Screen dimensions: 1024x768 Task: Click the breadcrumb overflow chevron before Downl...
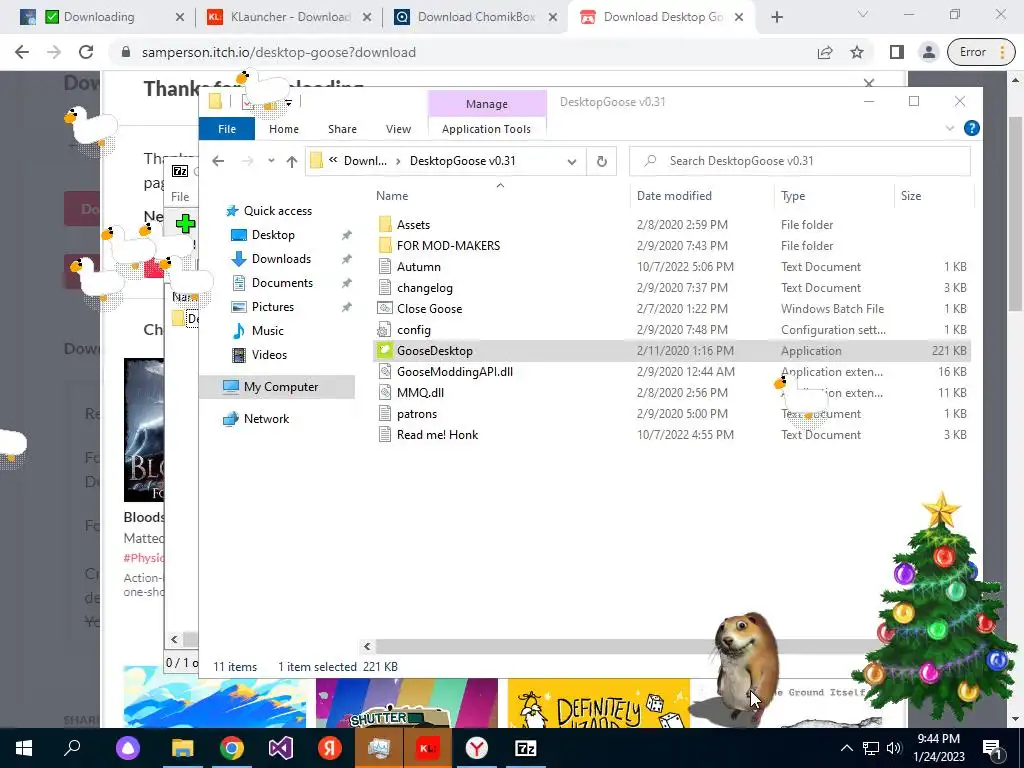pyautogui.click(x=333, y=160)
